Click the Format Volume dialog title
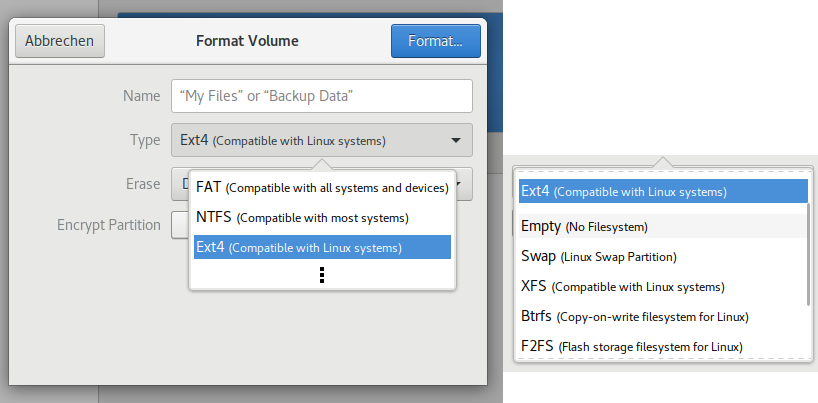Screen dimensions: 818x403 click(246, 41)
